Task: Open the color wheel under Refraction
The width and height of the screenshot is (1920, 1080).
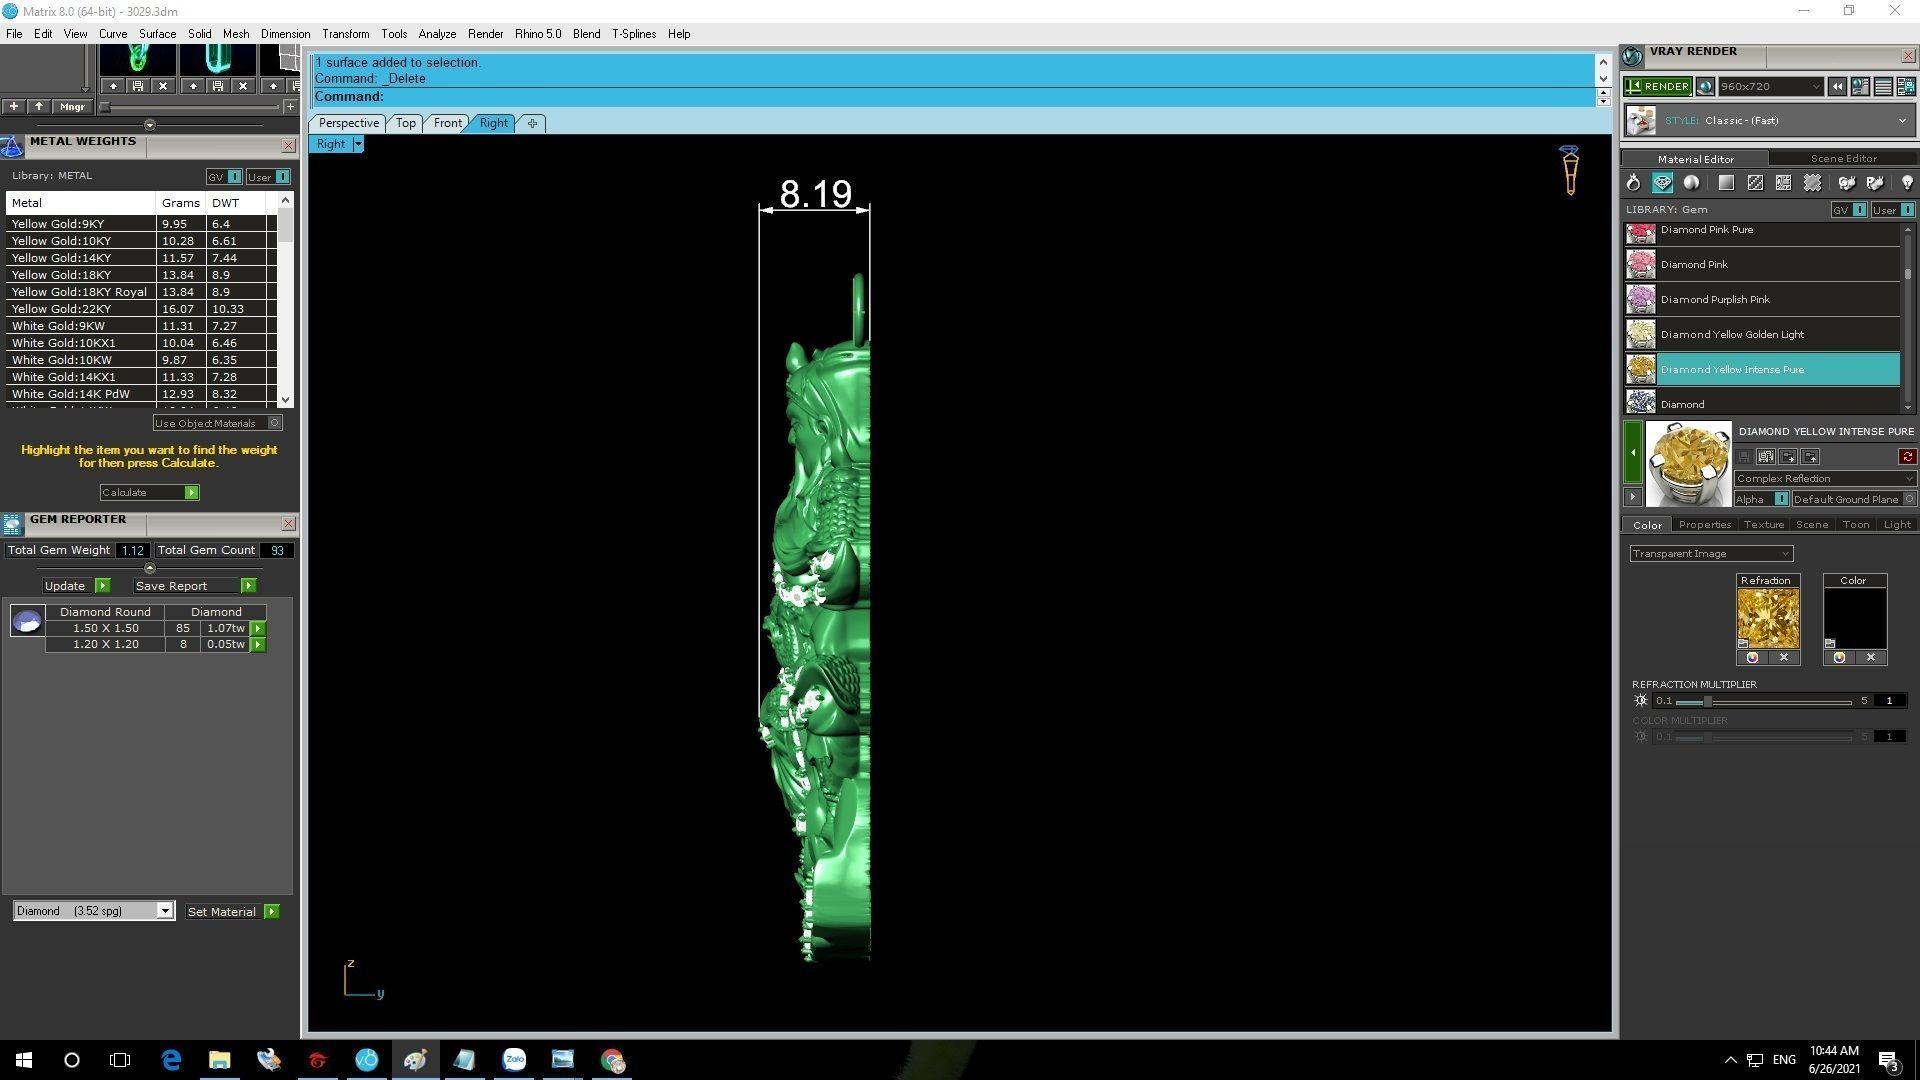Action: 1752,658
